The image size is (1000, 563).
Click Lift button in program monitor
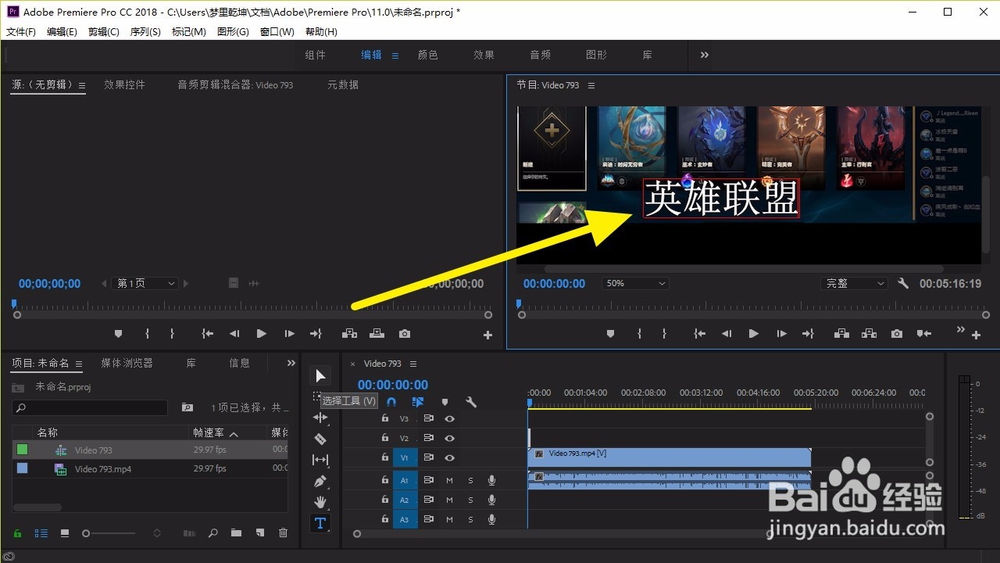(x=841, y=333)
